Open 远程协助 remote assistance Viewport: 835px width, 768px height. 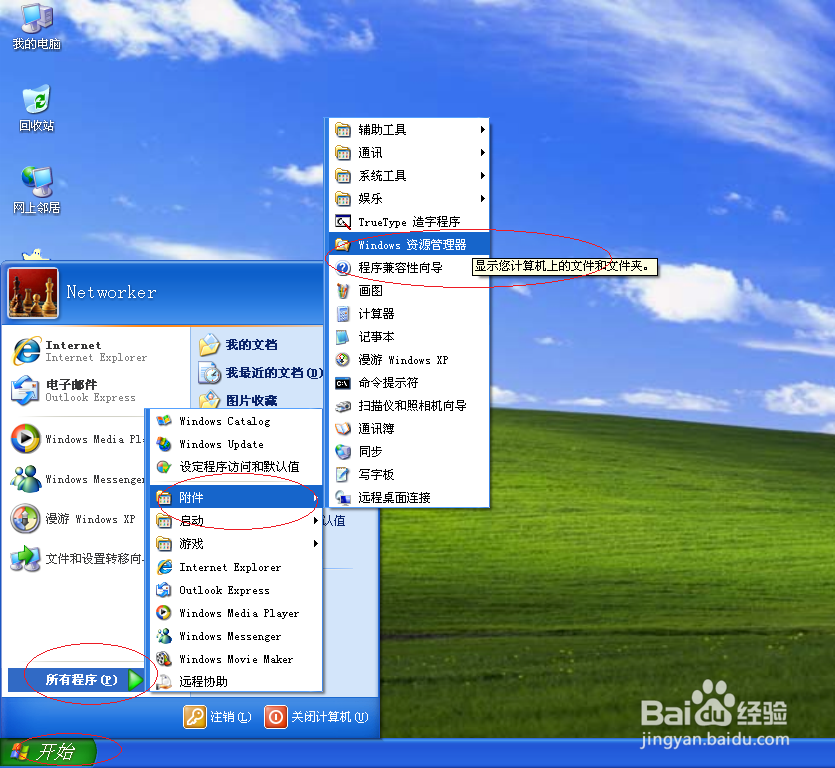pyautogui.click(x=236, y=681)
